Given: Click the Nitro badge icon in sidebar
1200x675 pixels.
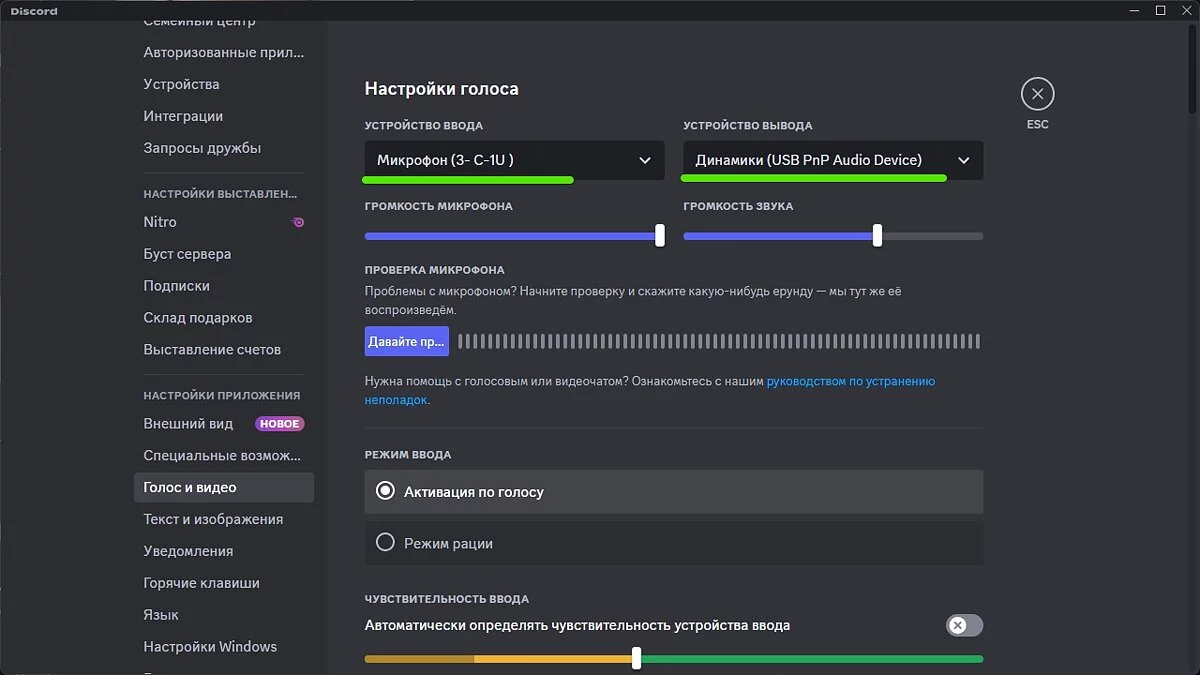Looking at the screenshot, I should 298,222.
